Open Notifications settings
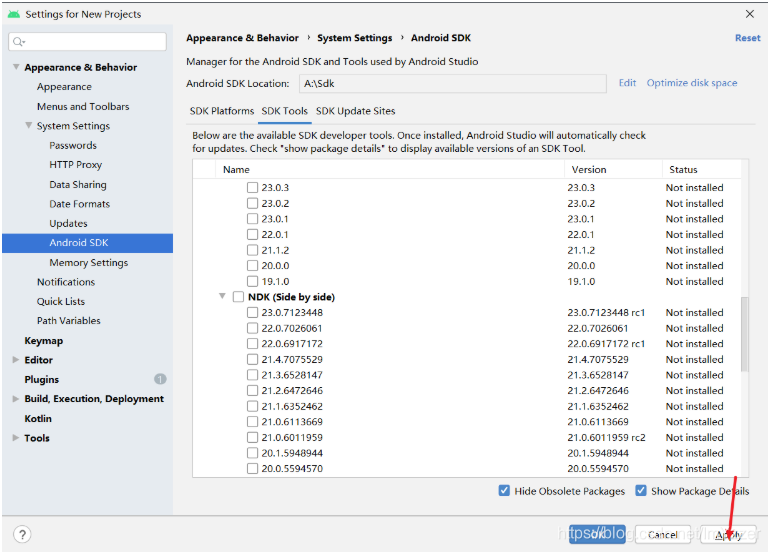771x552 pixels. click(x=66, y=282)
